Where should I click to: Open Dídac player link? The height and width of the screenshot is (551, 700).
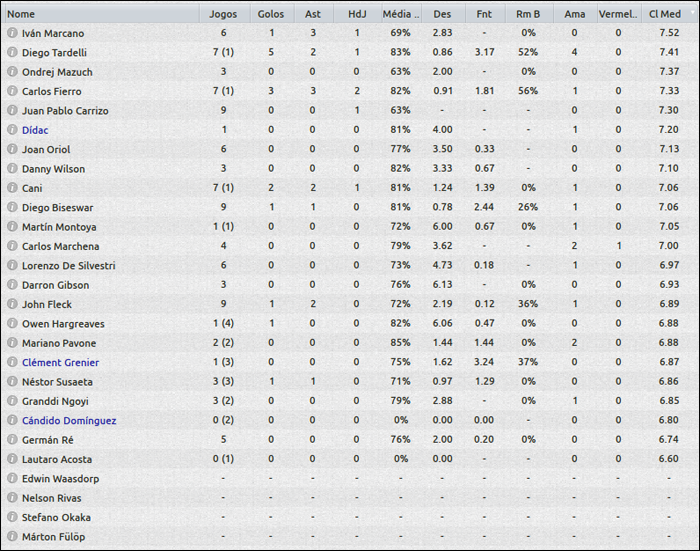35,130
